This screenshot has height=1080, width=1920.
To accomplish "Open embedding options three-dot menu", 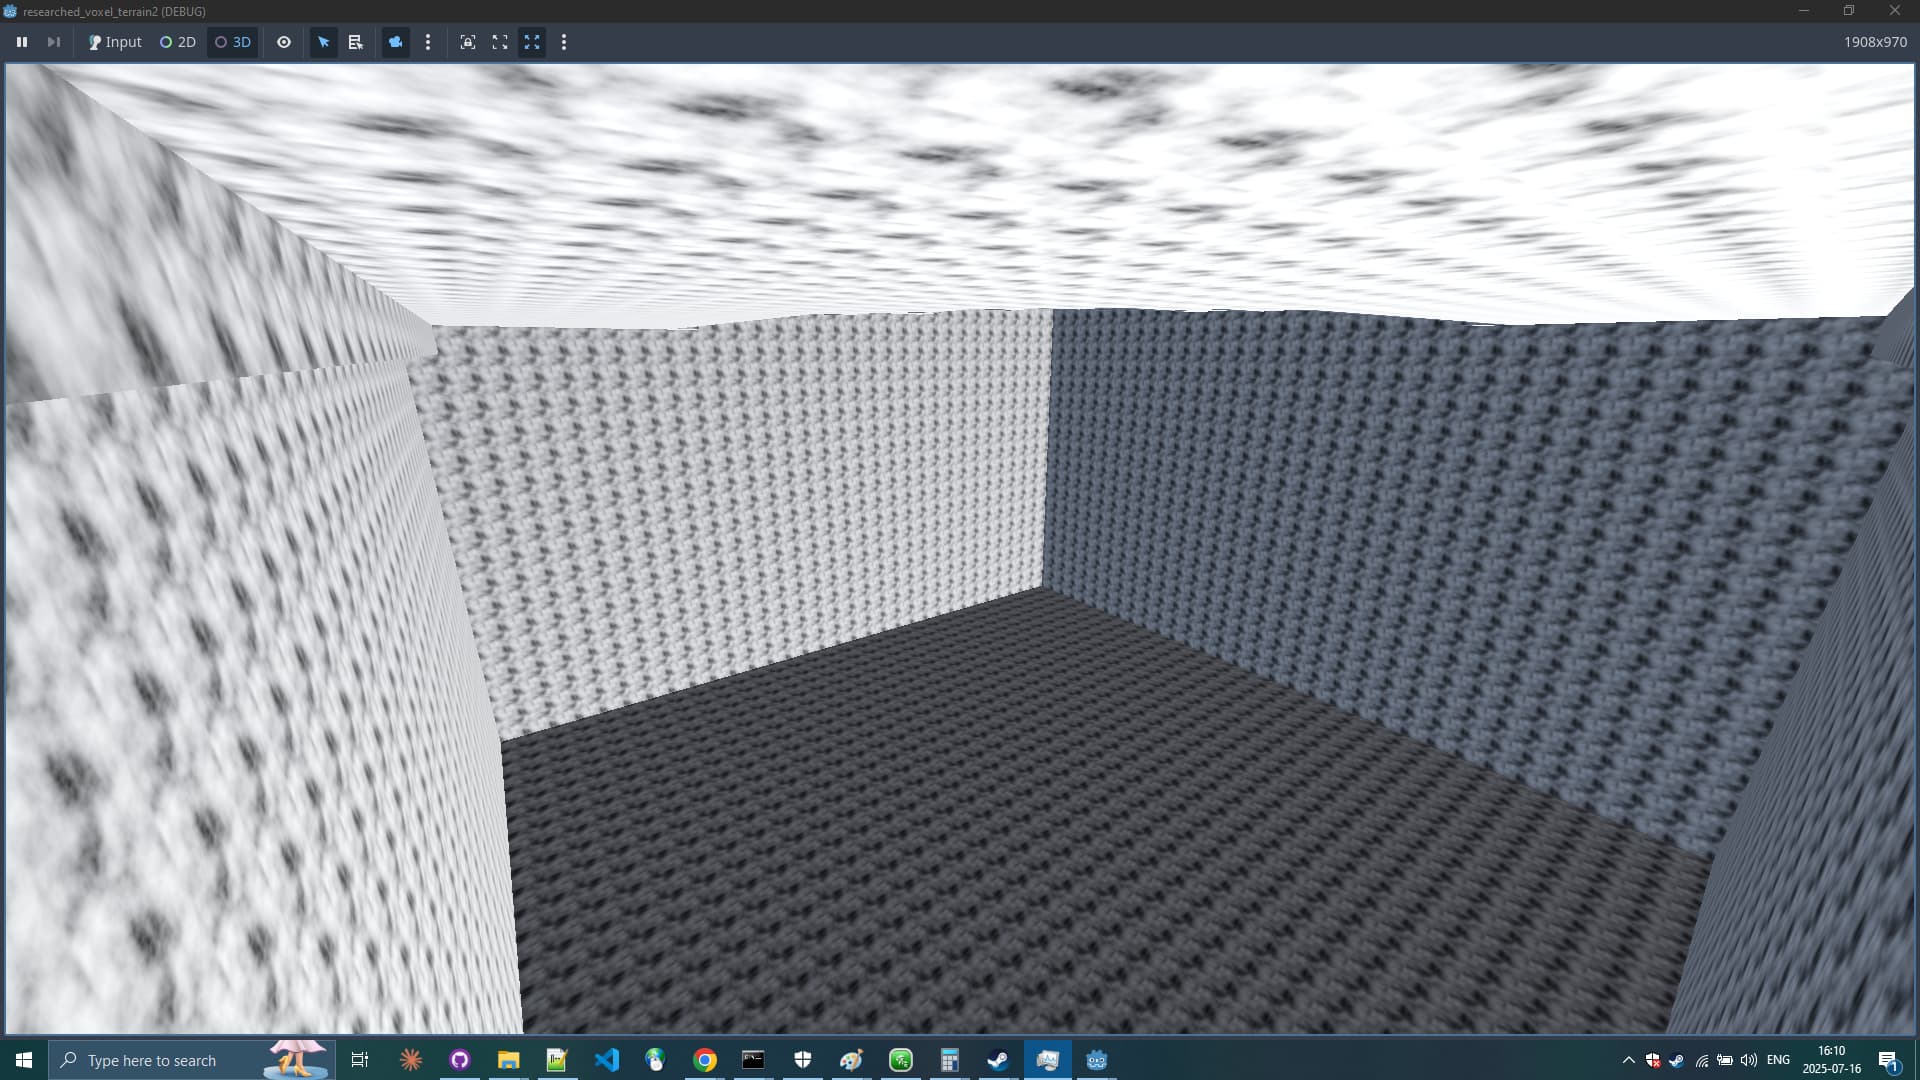I will 564,42.
